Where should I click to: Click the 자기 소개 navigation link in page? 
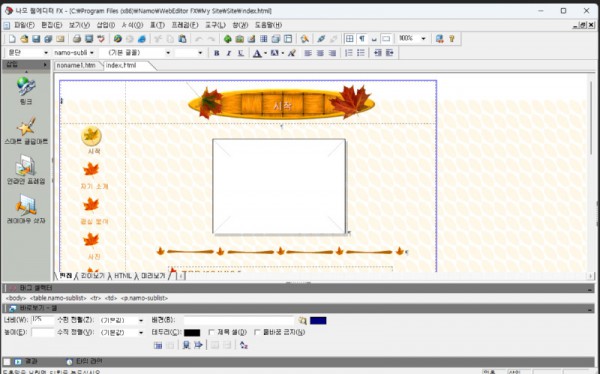[94, 186]
